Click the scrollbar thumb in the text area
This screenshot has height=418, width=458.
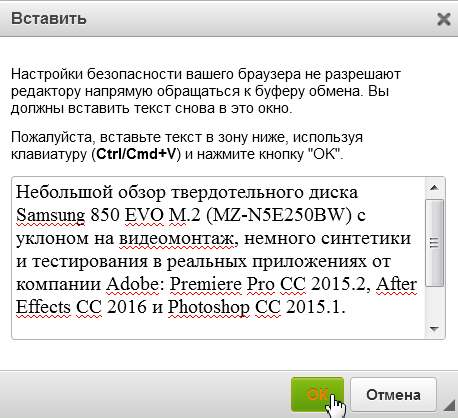click(434, 243)
